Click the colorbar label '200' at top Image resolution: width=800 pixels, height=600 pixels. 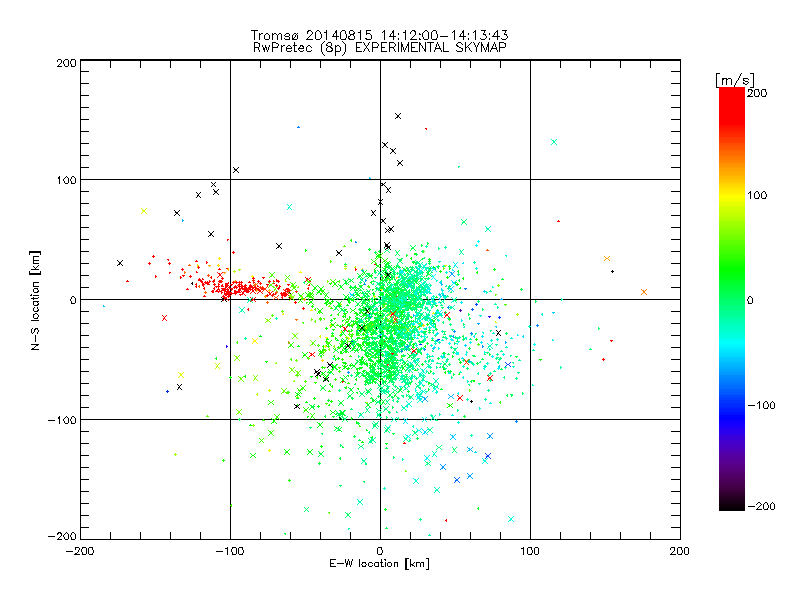pos(757,93)
